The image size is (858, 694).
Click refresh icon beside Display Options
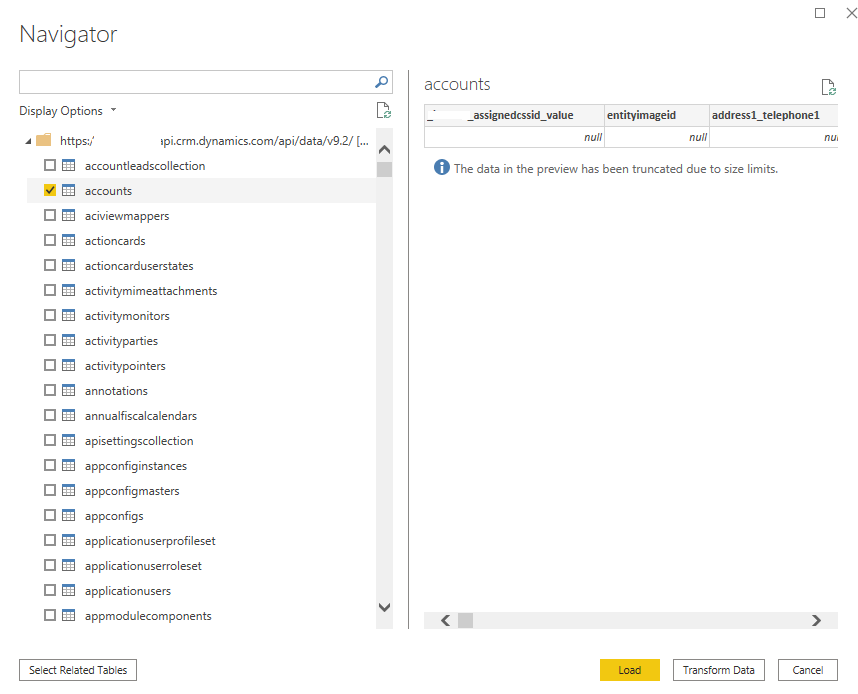(x=383, y=111)
